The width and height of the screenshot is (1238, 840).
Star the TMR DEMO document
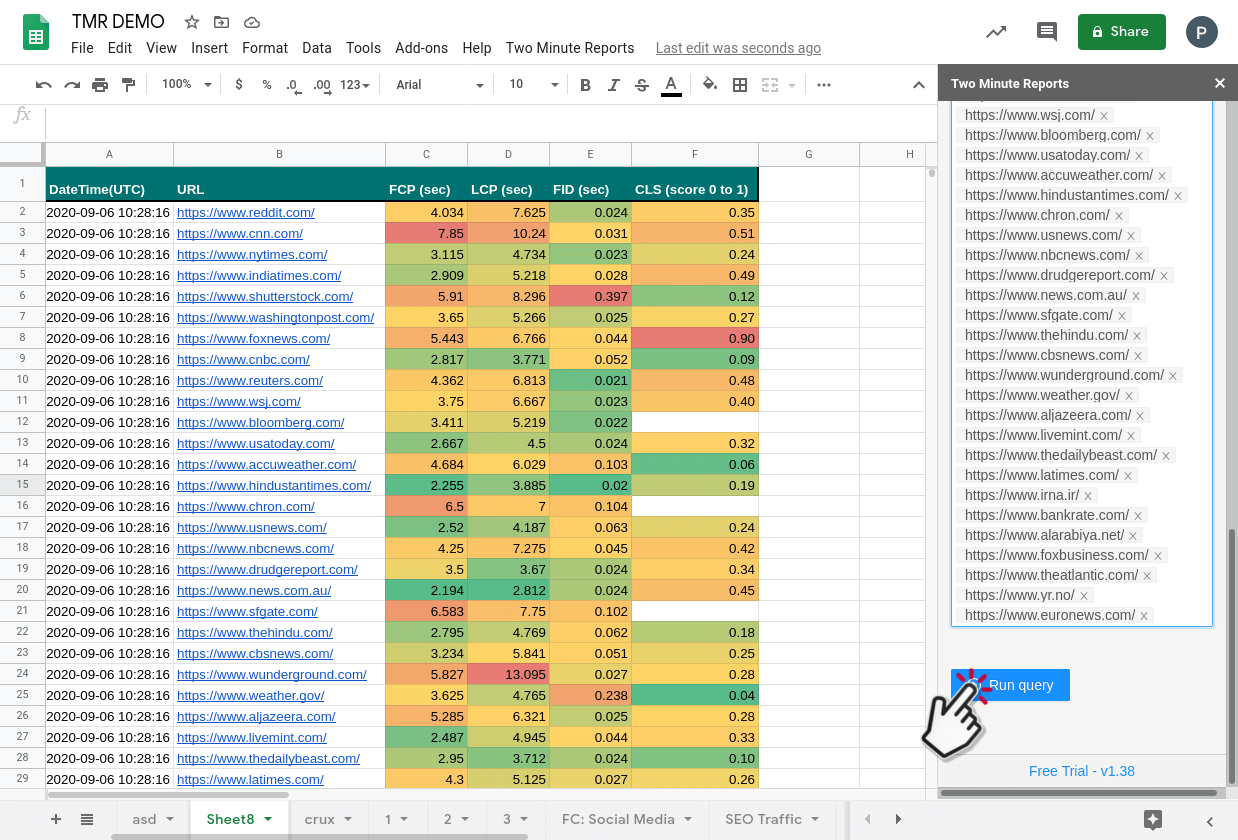[191, 22]
